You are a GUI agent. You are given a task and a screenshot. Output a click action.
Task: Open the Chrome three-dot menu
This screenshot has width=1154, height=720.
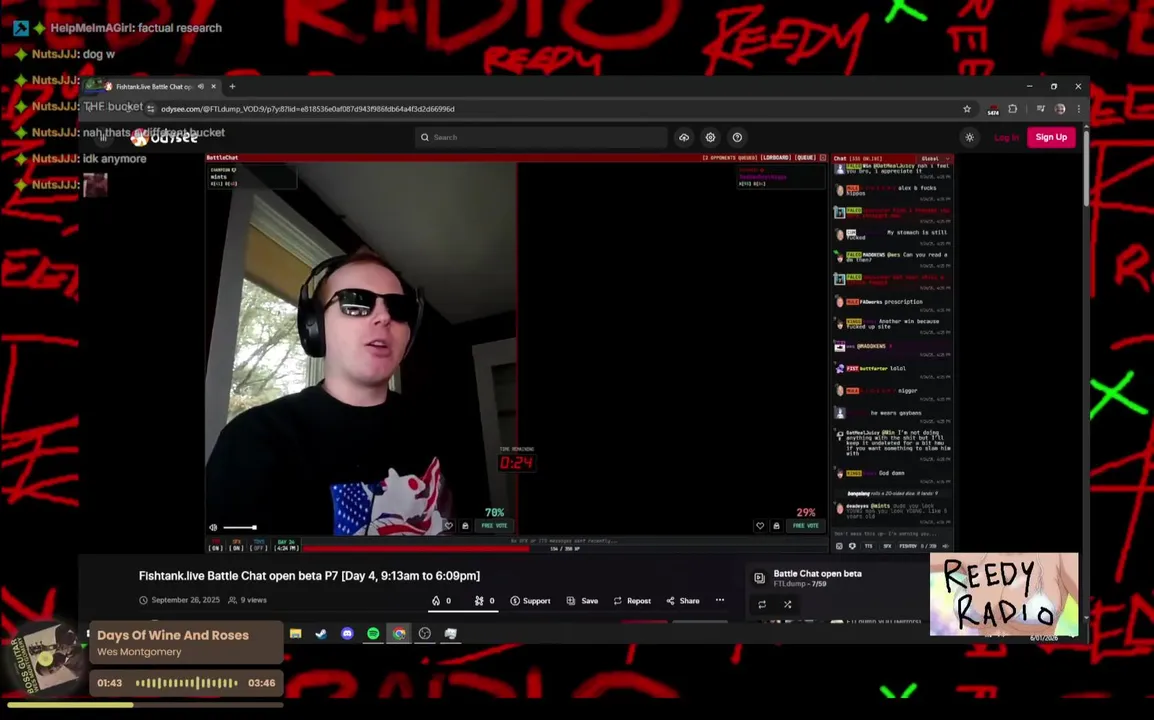coord(1079,109)
